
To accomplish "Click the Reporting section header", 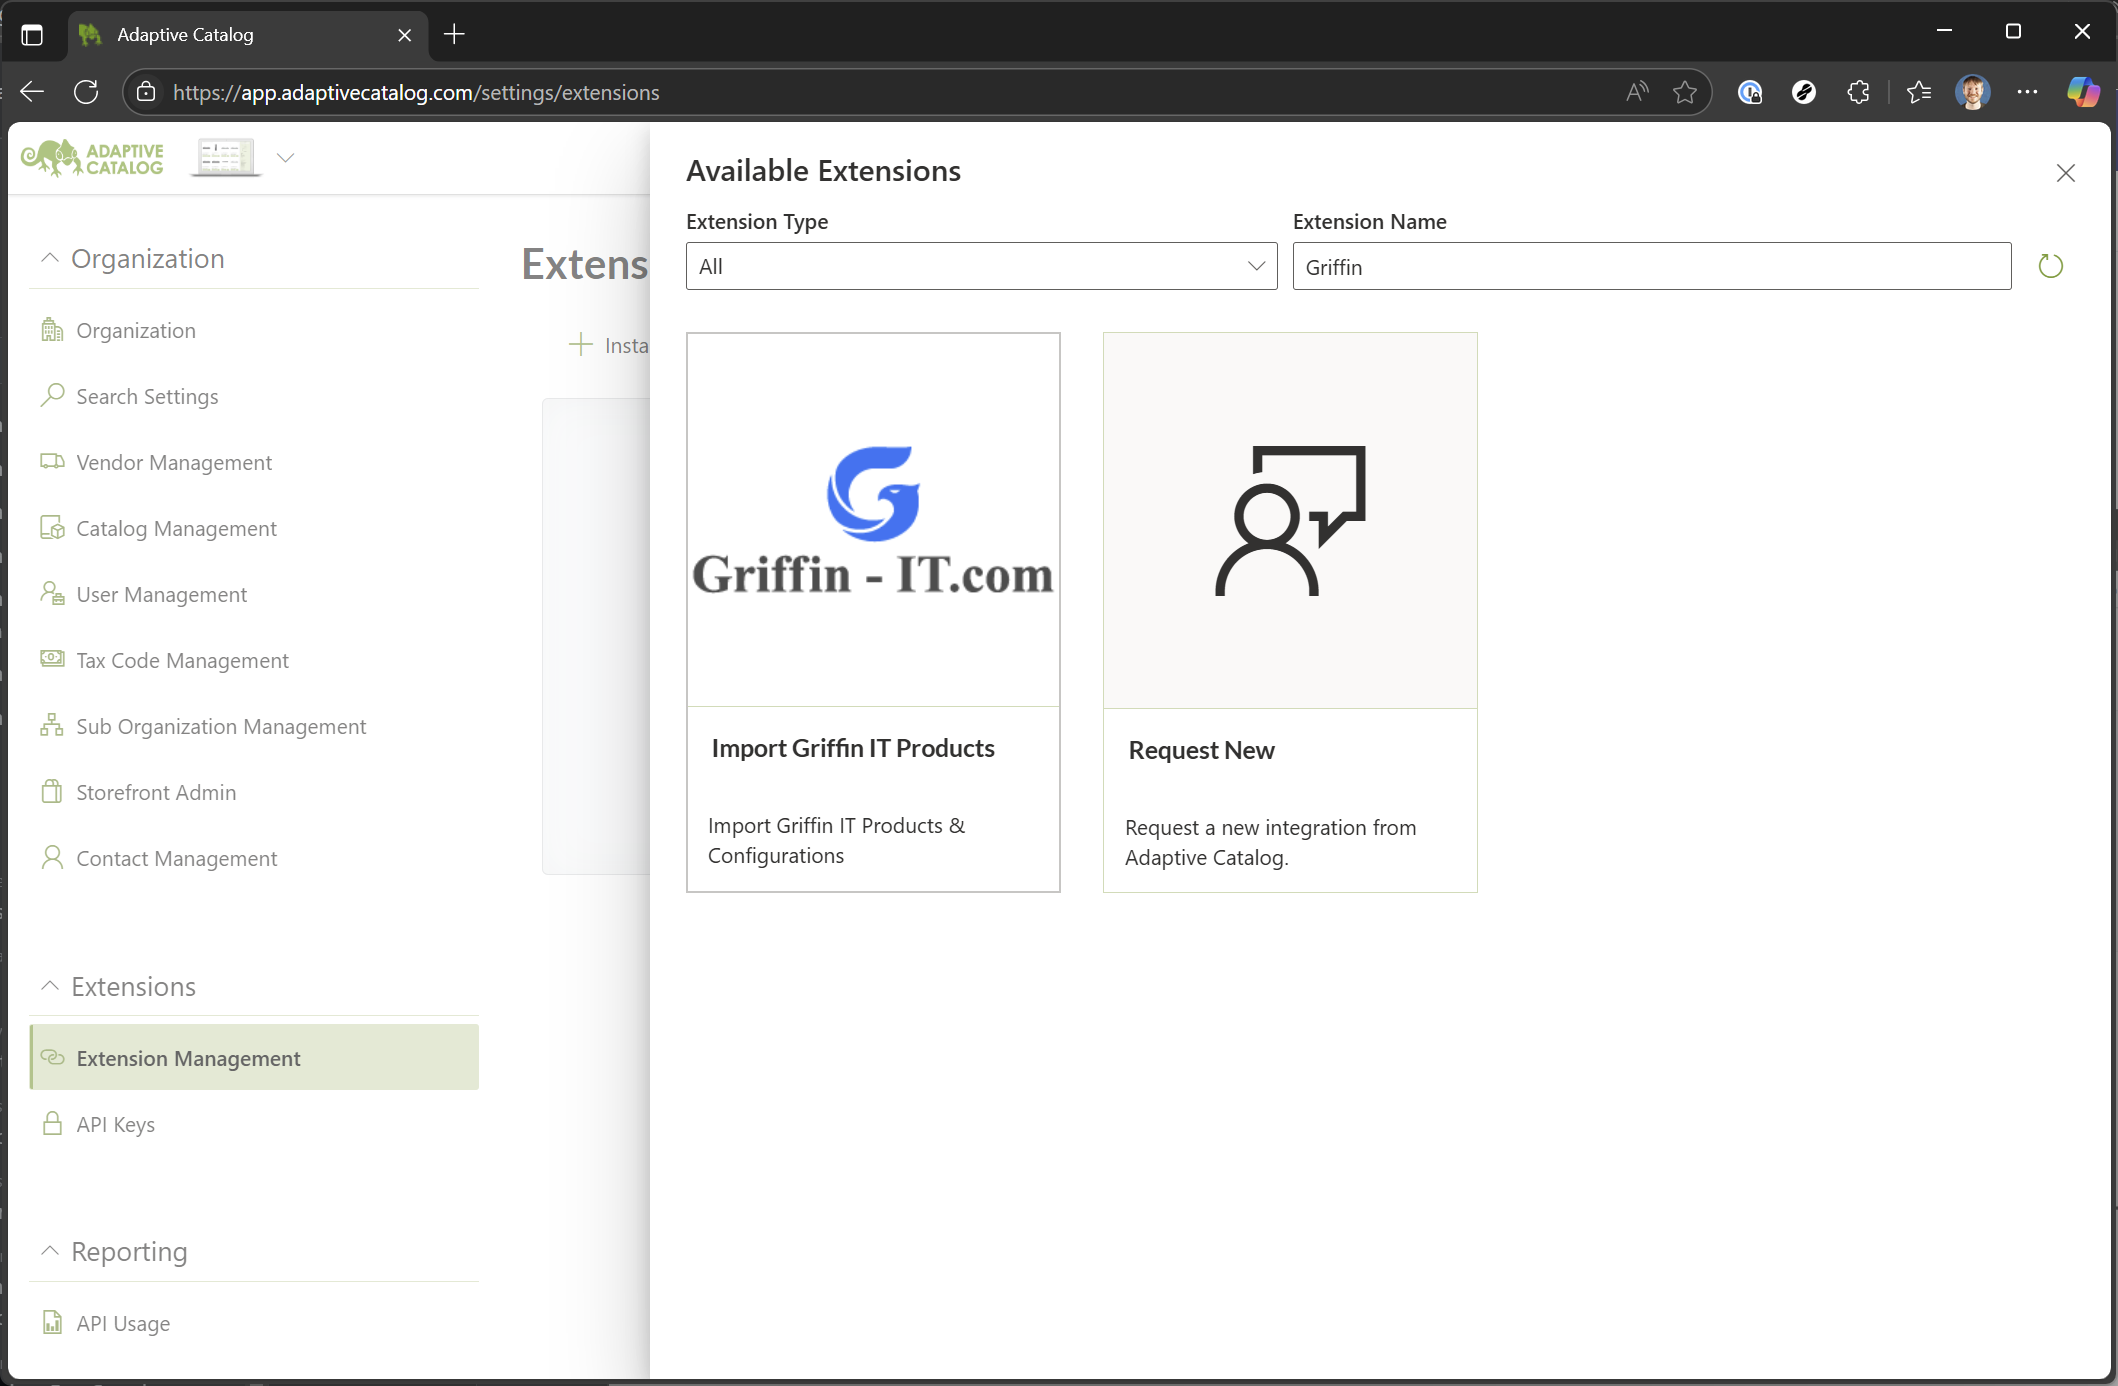I will 129,1252.
